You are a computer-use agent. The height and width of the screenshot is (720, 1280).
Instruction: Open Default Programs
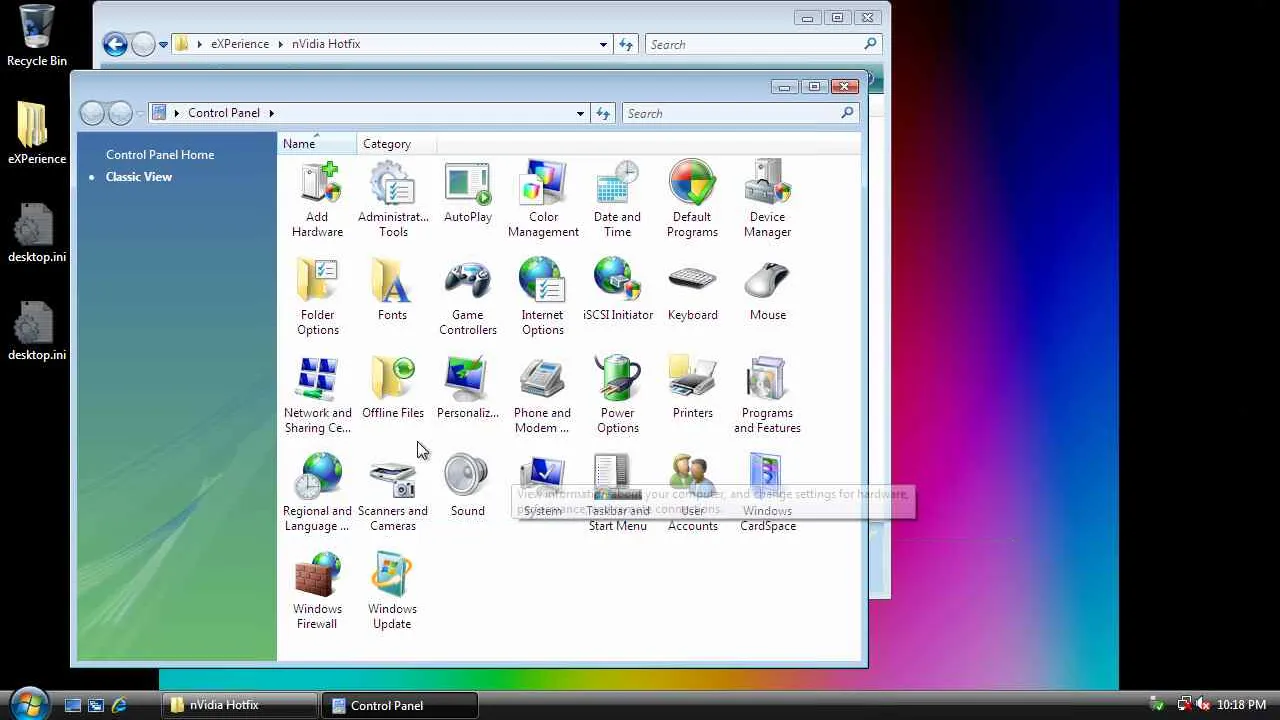pyautogui.click(x=692, y=200)
